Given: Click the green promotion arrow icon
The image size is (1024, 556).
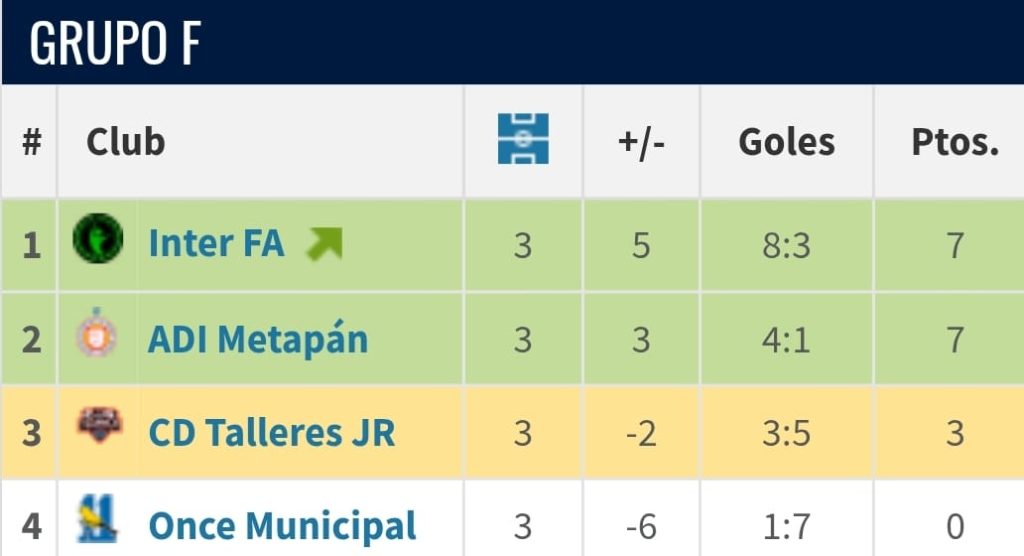Looking at the screenshot, I should click(x=324, y=243).
